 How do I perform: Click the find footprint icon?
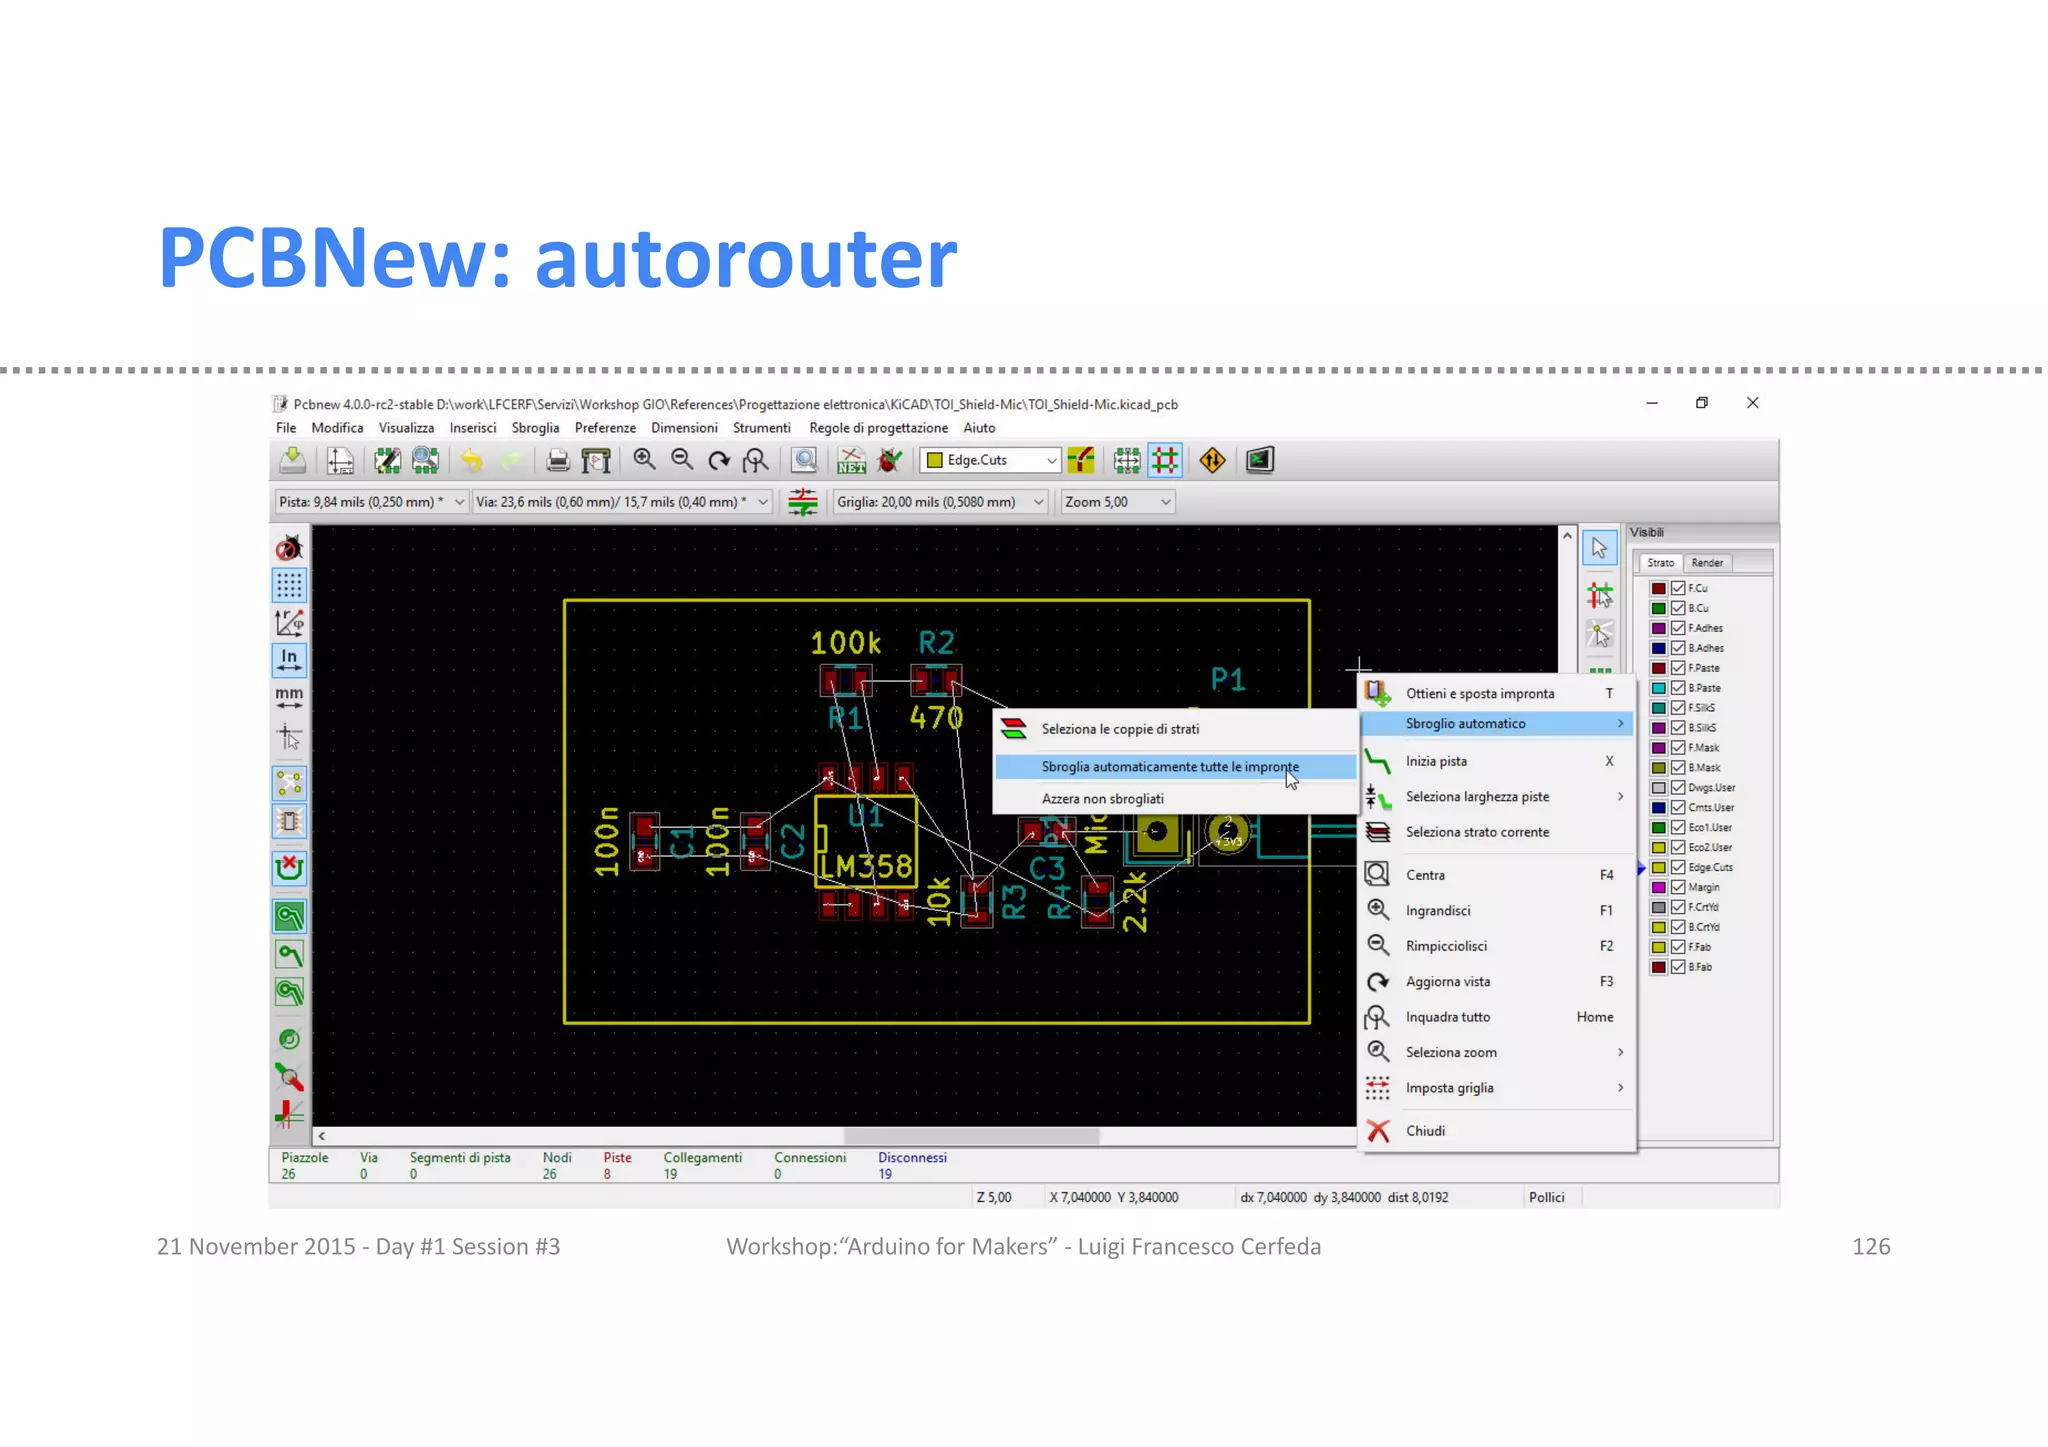pos(804,460)
